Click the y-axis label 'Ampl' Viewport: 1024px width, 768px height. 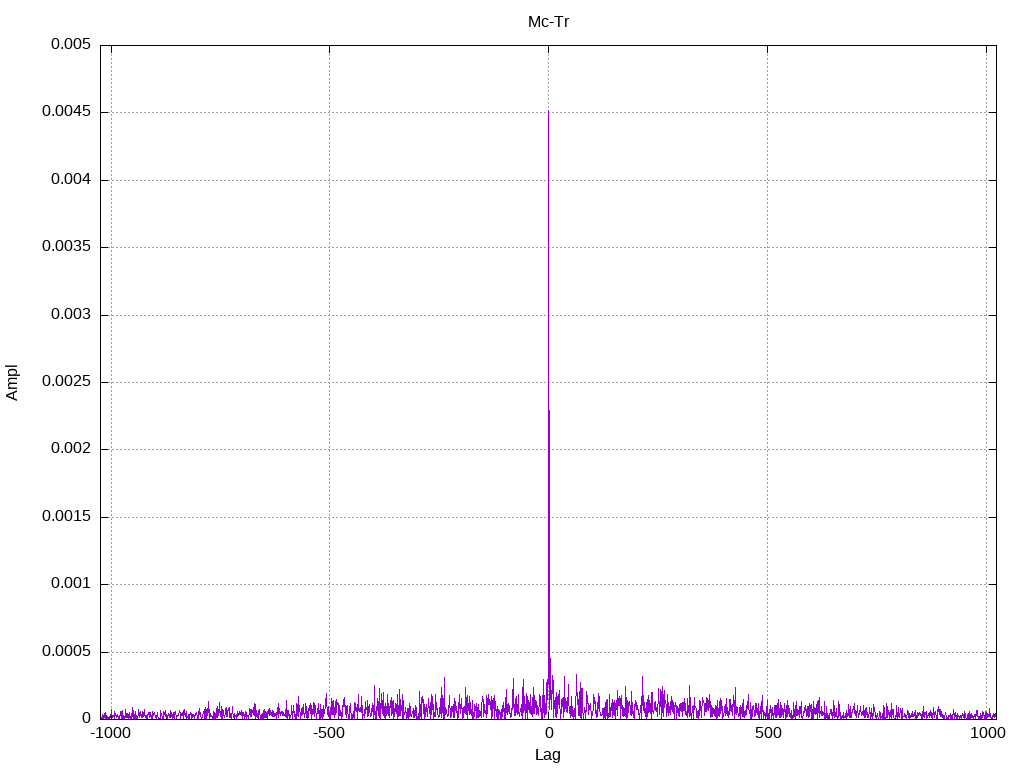tap(12, 382)
